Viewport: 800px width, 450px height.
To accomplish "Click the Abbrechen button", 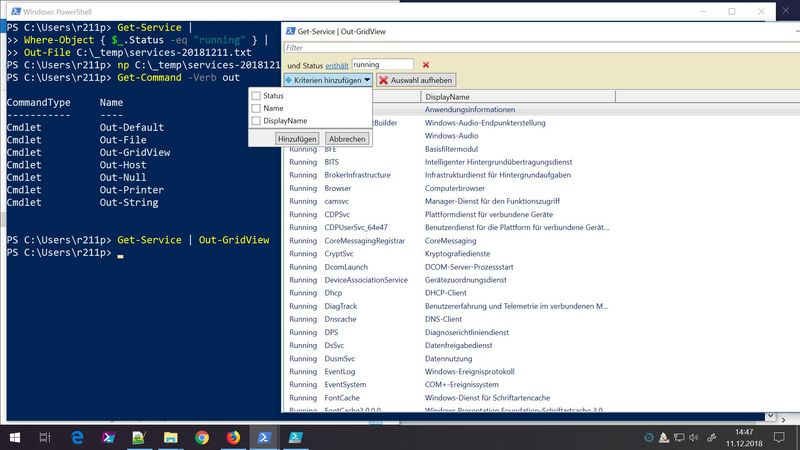I will (x=347, y=138).
